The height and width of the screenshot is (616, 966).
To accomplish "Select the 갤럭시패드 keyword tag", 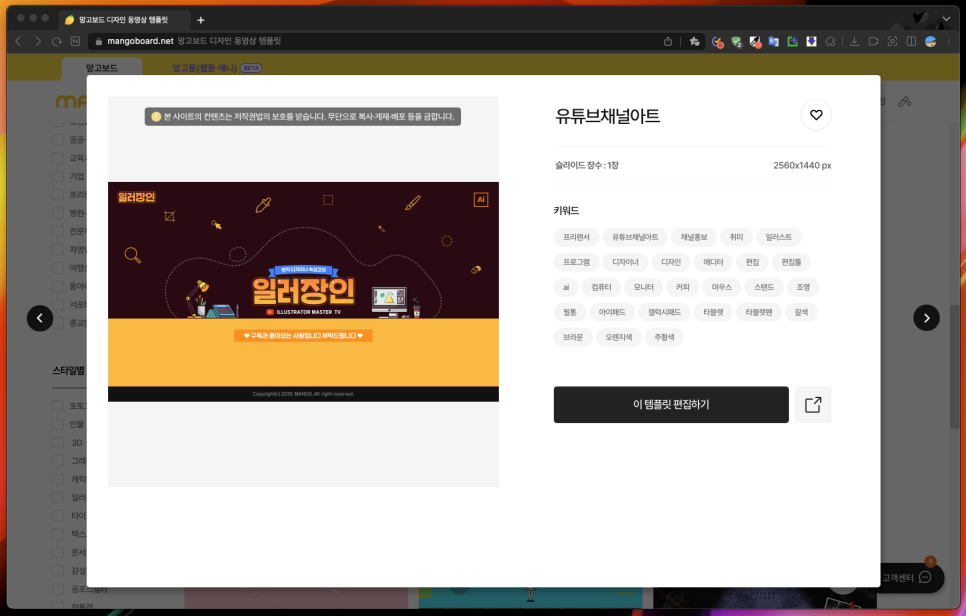I will click(x=664, y=312).
